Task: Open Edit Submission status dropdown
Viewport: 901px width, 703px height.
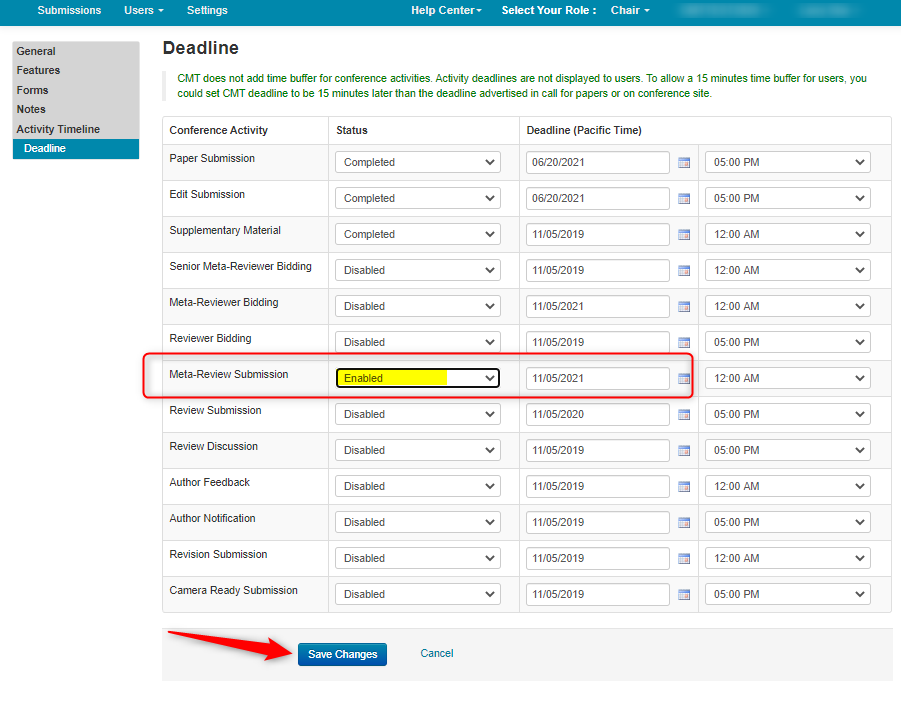Action: tap(418, 198)
